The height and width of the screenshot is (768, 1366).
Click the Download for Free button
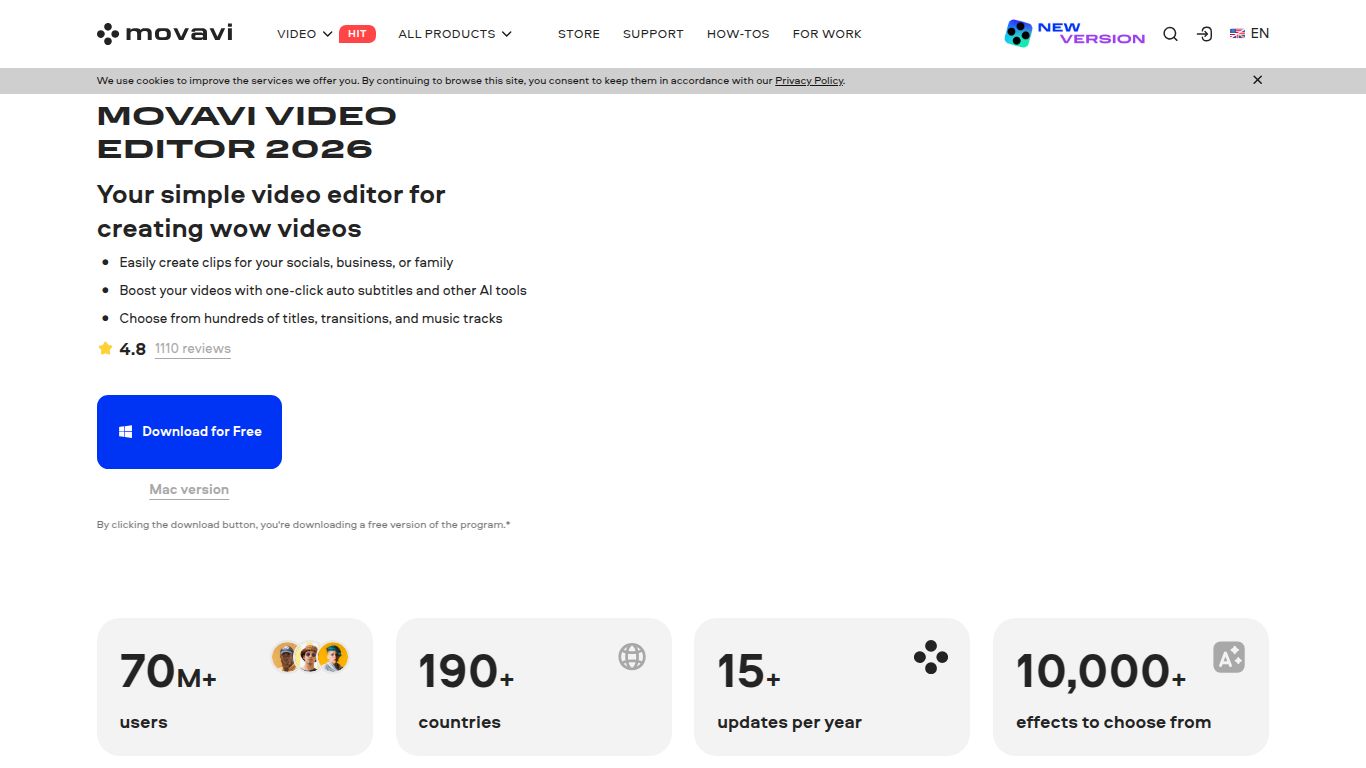pos(189,432)
